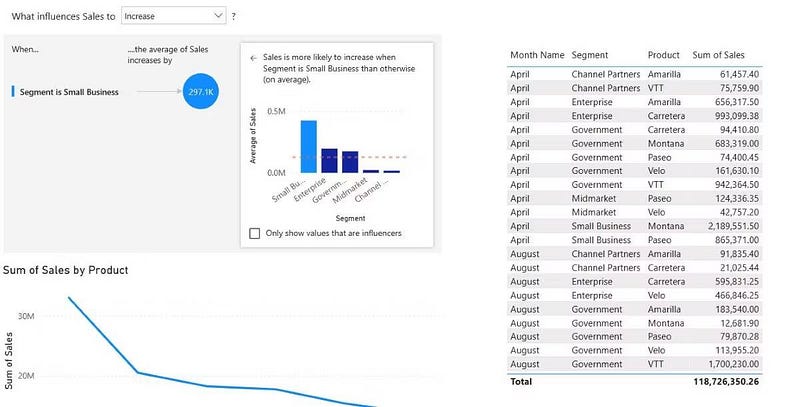Image resolution: width=800 pixels, height=407 pixels.
Task: Select the 297.1K influence bubble
Action: point(201,91)
